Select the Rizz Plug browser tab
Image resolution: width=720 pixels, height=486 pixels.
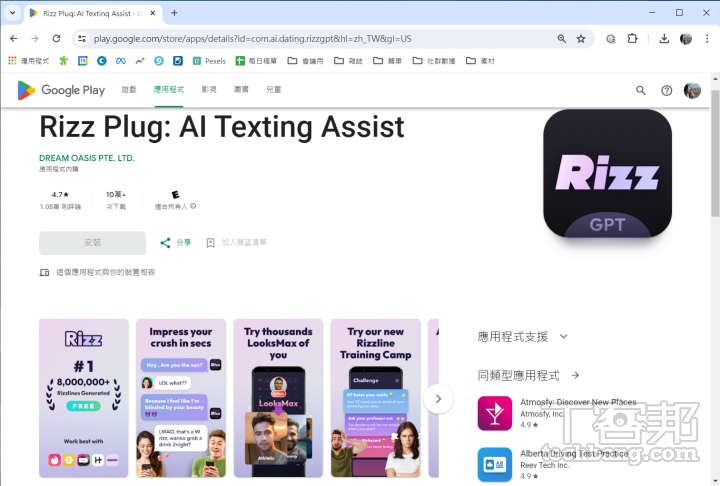click(92, 13)
